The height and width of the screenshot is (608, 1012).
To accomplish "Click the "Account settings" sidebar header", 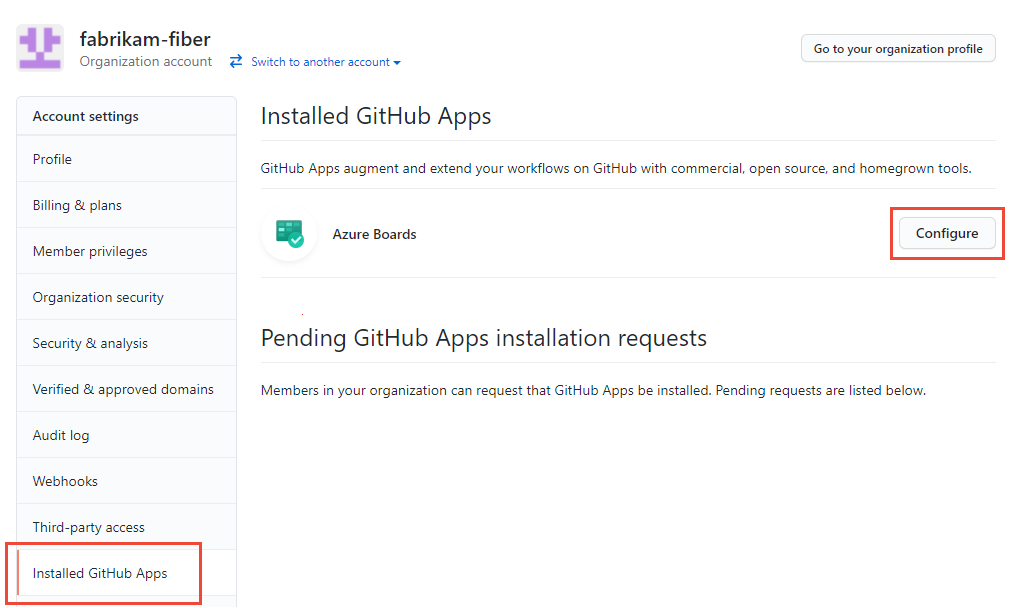I will pos(85,115).
